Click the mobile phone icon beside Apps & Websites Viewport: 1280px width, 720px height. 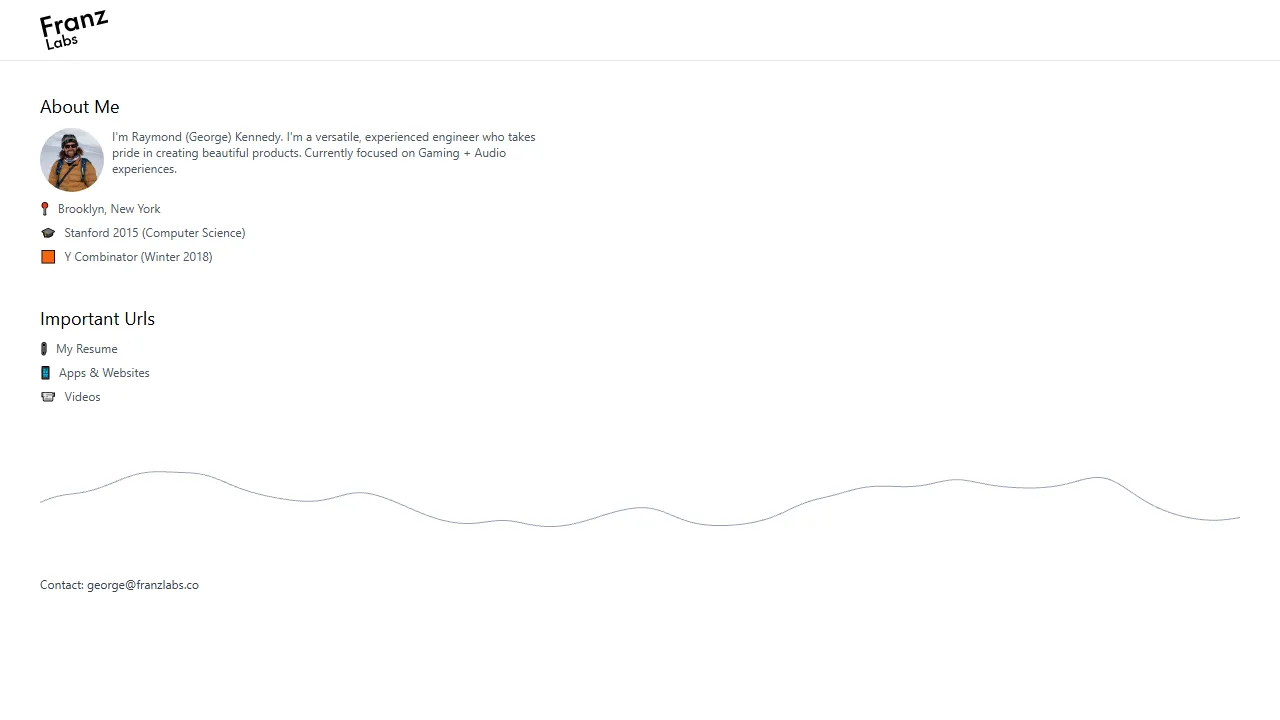(x=45, y=372)
